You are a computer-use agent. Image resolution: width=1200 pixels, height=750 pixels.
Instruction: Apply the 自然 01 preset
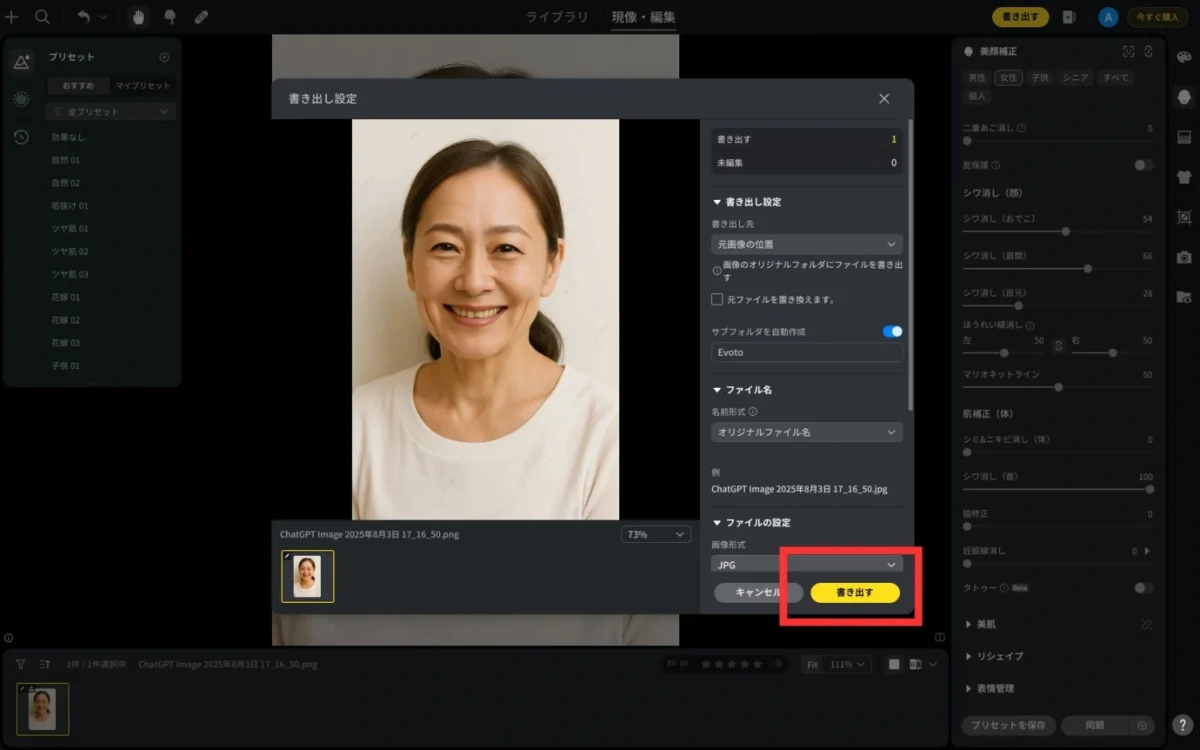66,160
